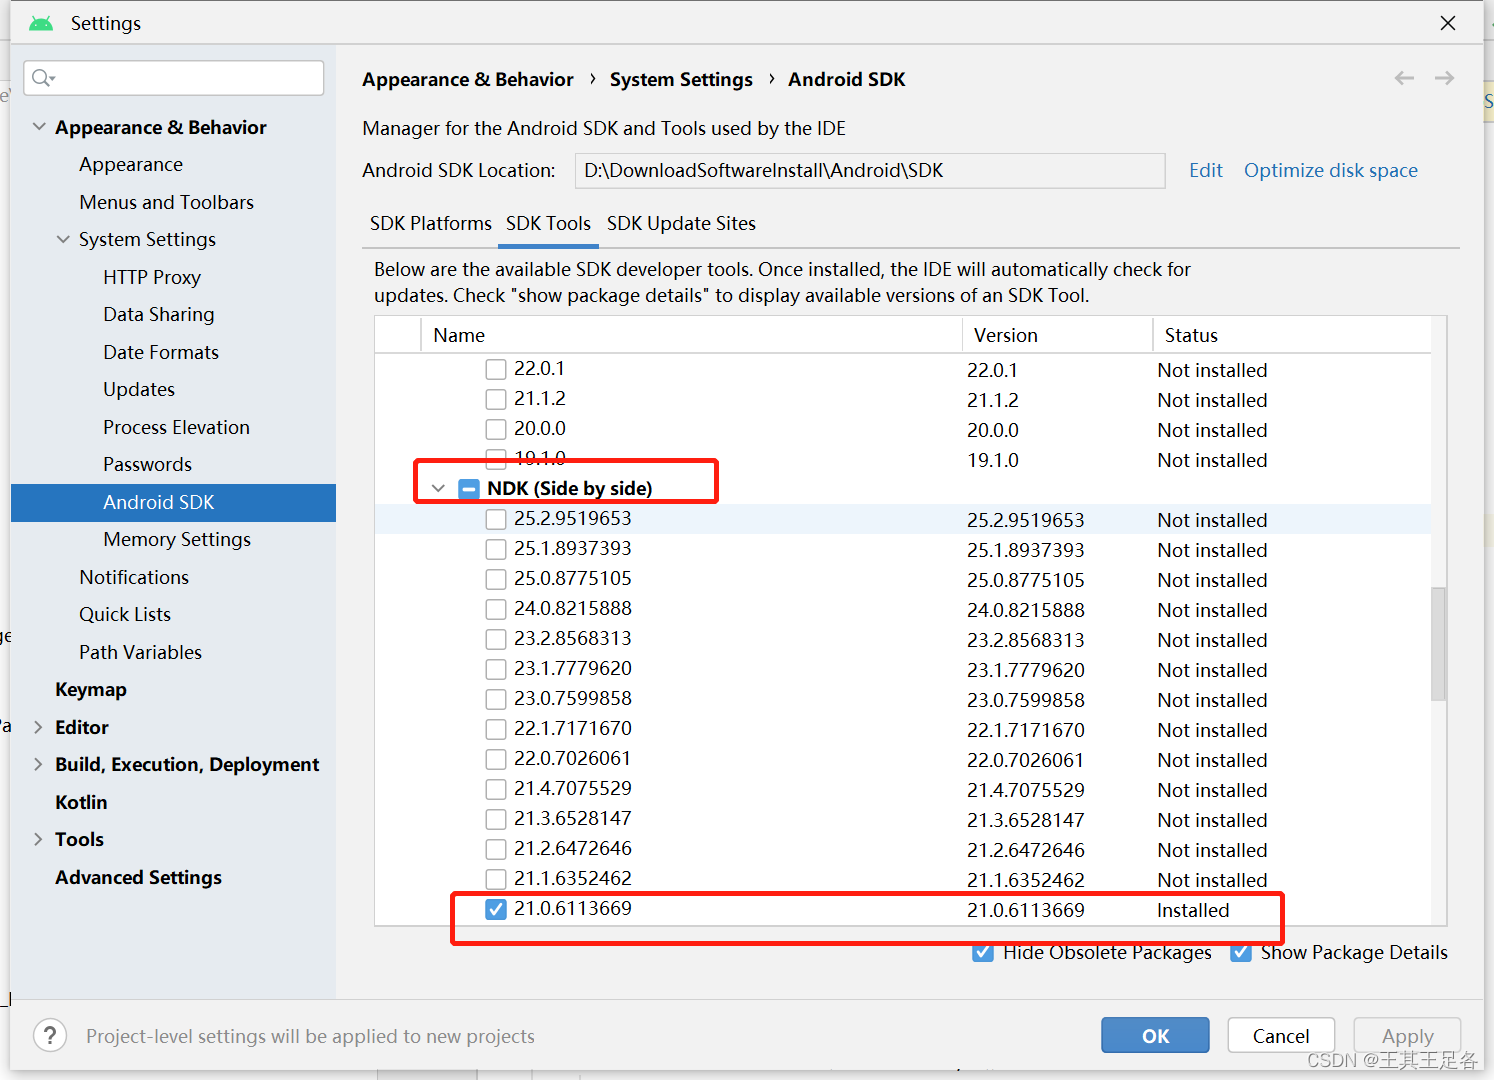Collapse Appearance & Behavior tree section

point(39,127)
